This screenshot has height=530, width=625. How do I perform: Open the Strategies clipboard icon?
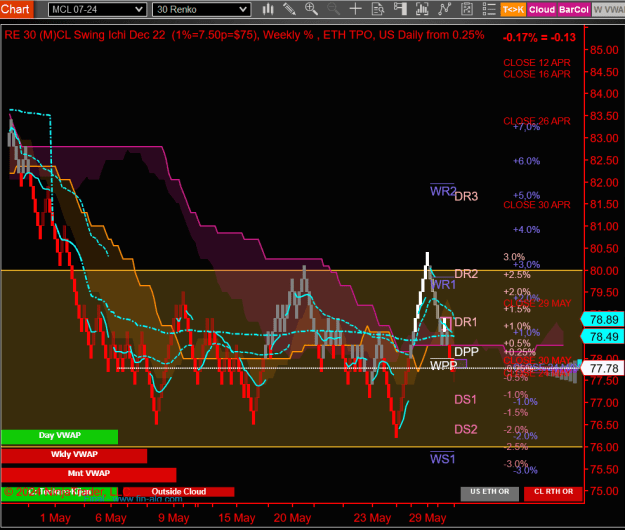click(467, 9)
